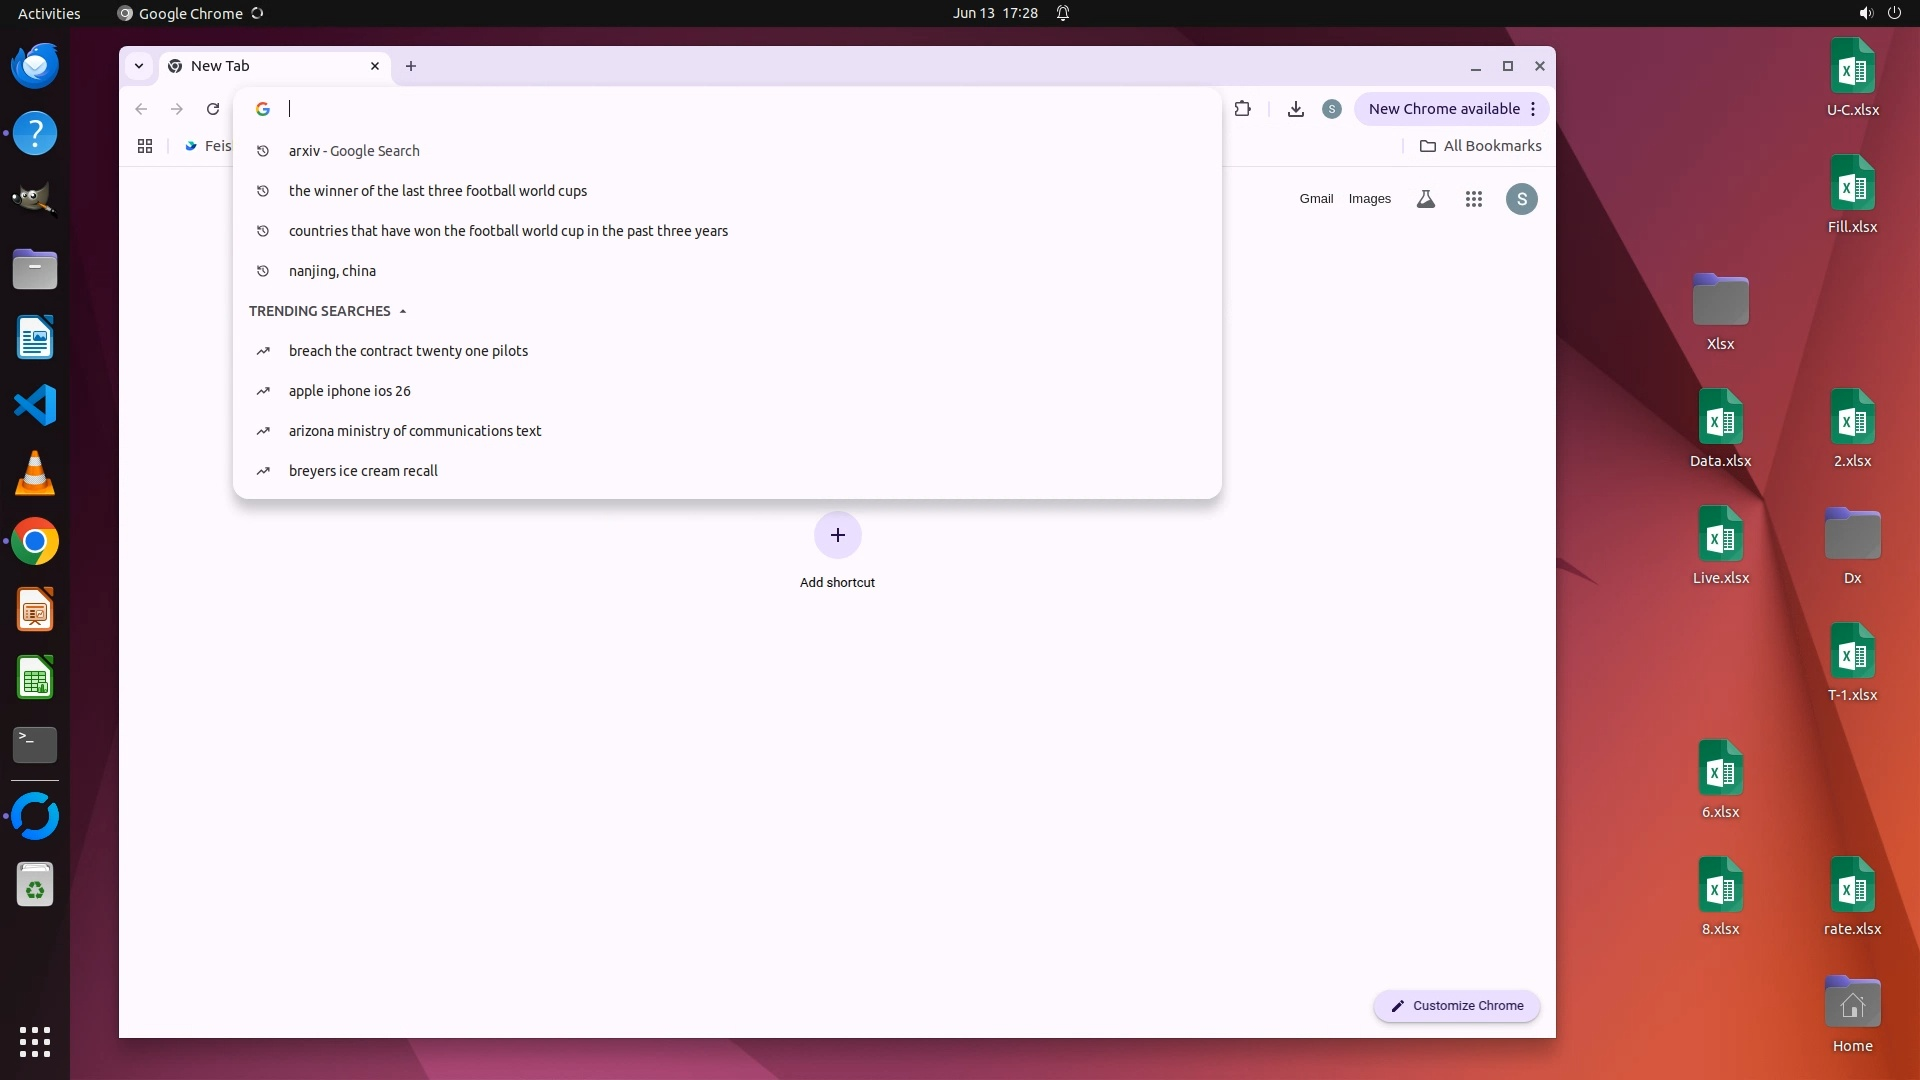Collapse the Trending Searches section
Screen dimensions: 1920x1080
(x=403, y=311)
